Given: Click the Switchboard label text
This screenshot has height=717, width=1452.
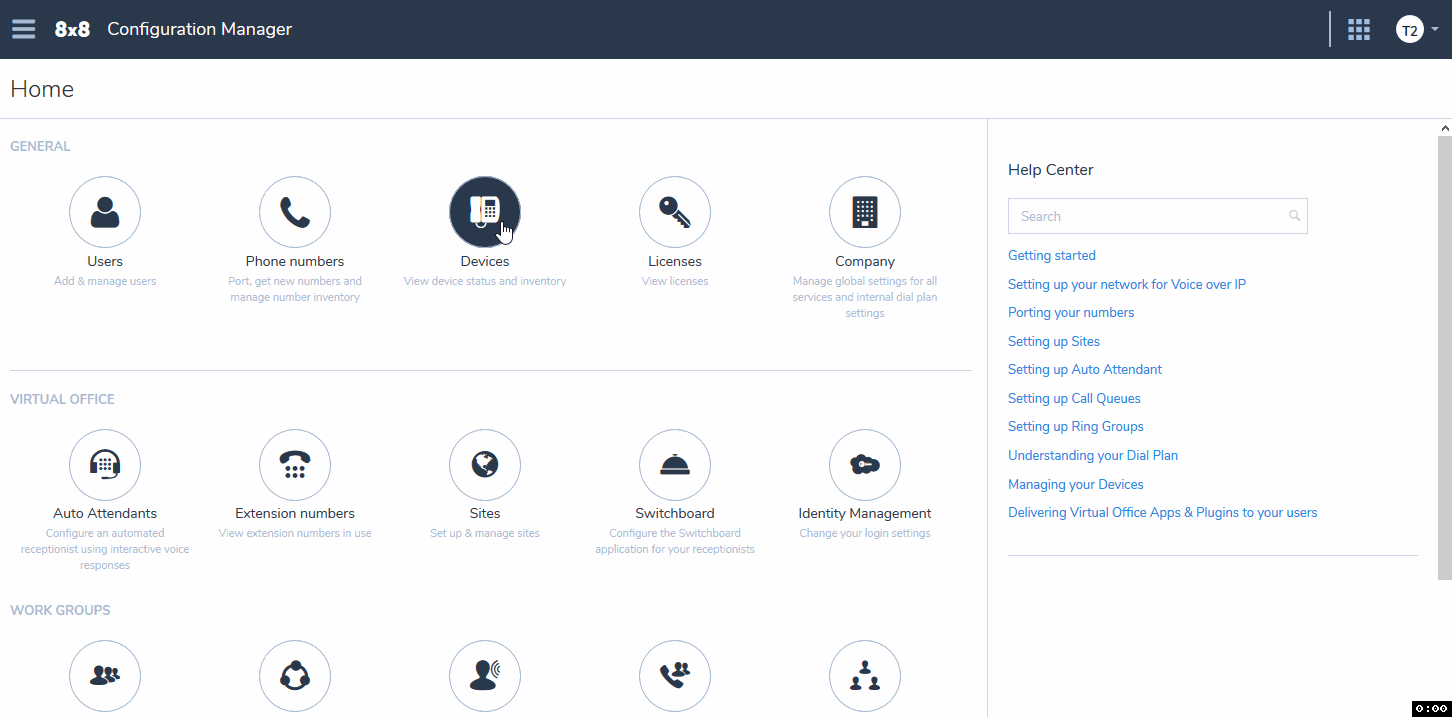Looking at the screenshot, I should (675, 514).
